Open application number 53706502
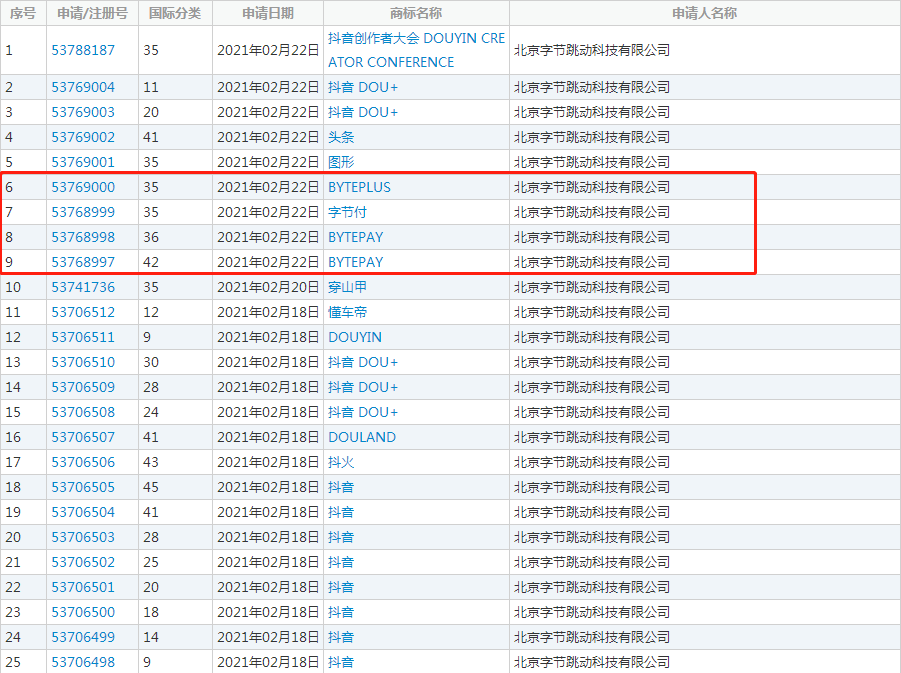The image size is (901, 673). [x=83, y=562]
